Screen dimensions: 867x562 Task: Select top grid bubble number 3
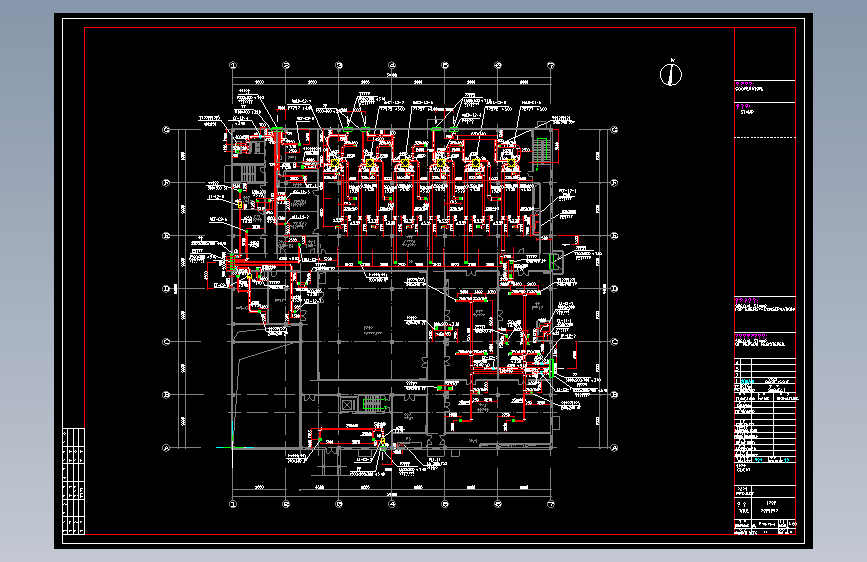pyautogui.click(x=339, y=65)
